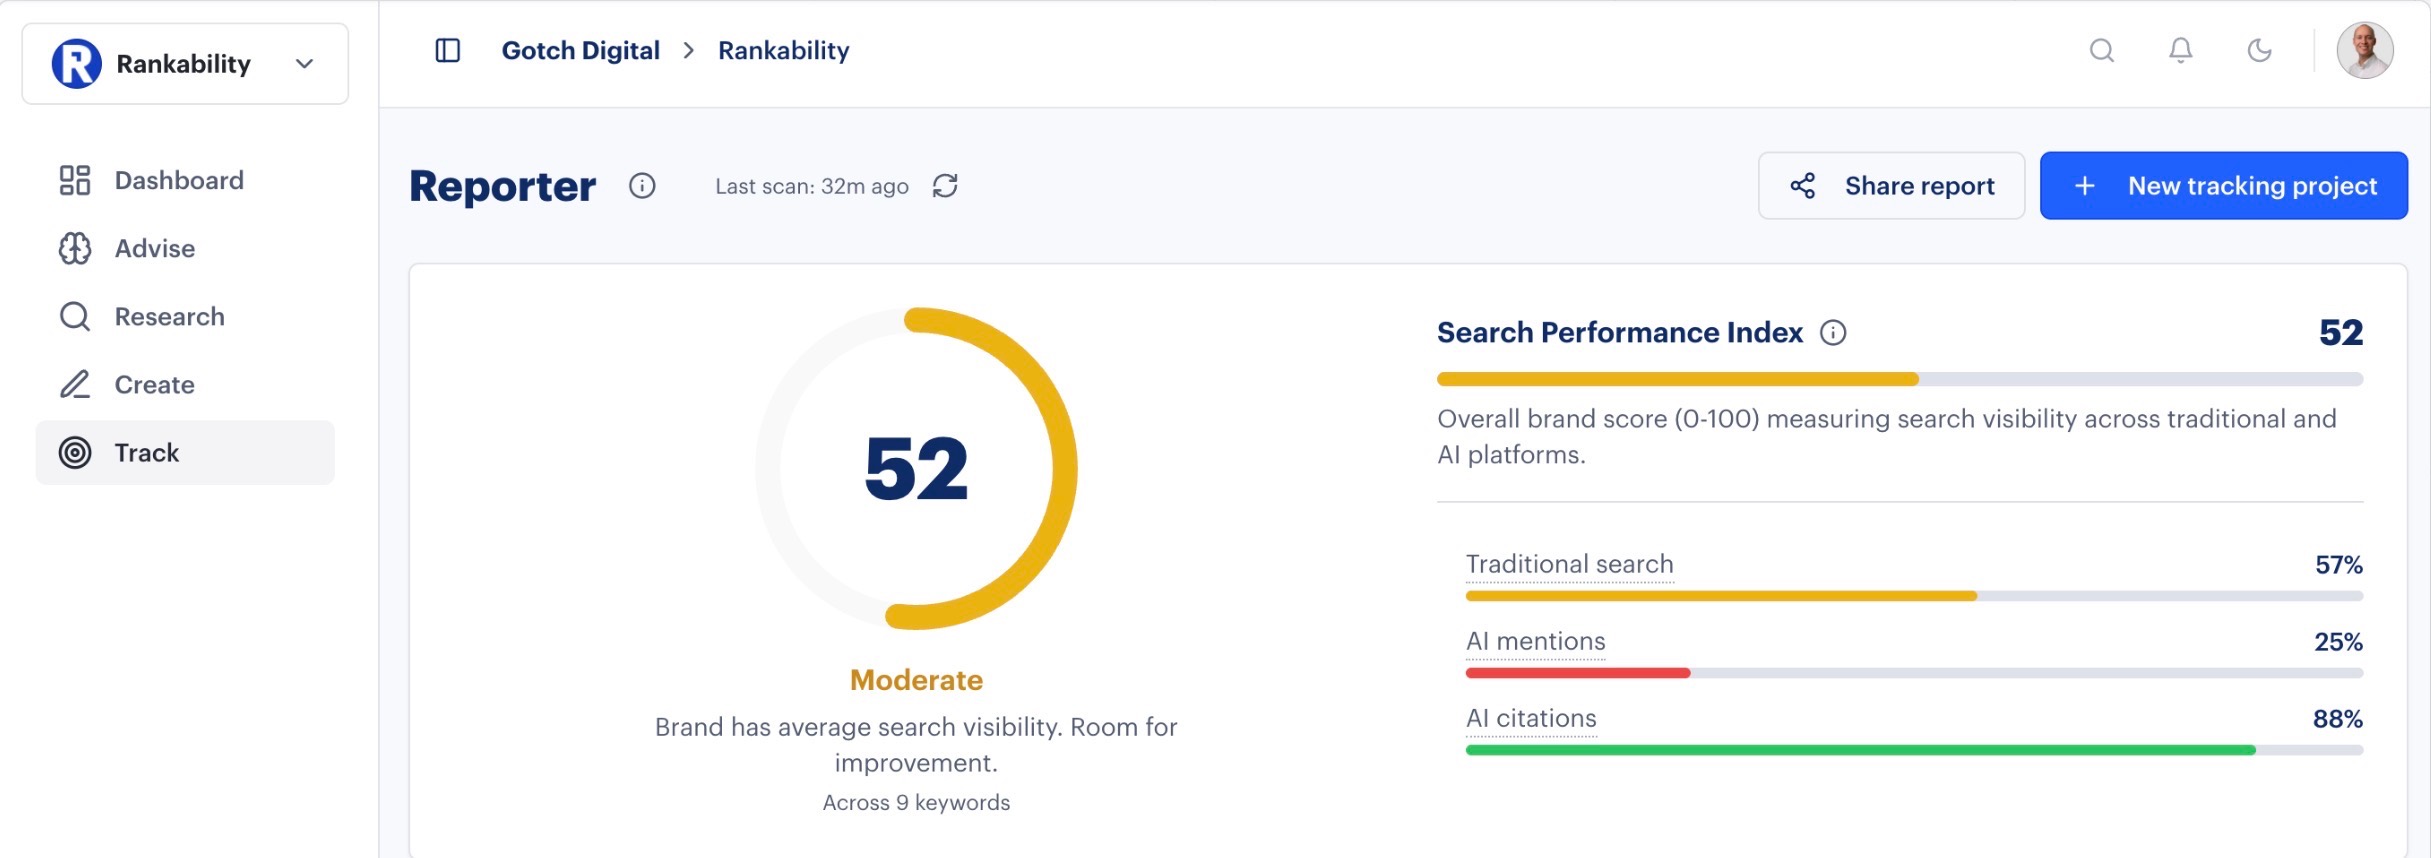Click the 'Last scan: 32m ago' text
The image size is (2431, 858).
812,186
